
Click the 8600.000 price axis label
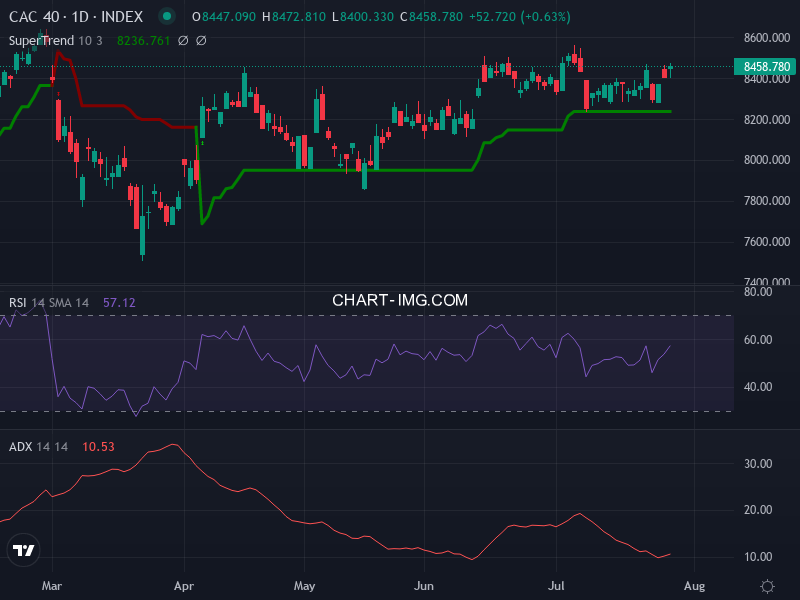coord(767,38)
